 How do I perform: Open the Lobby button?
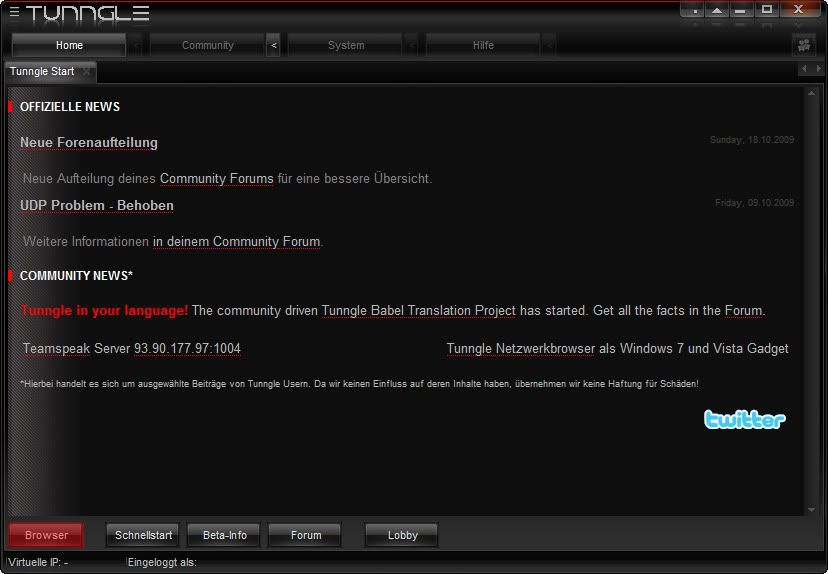coord(402,535)
